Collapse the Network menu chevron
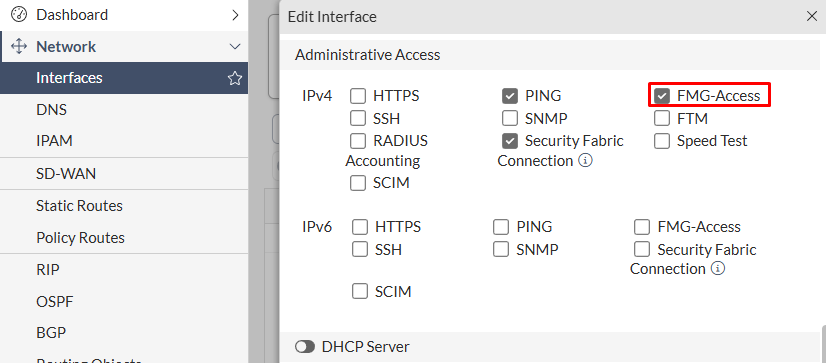Screen dimensions: 826x363 click(x=235, y=47)
